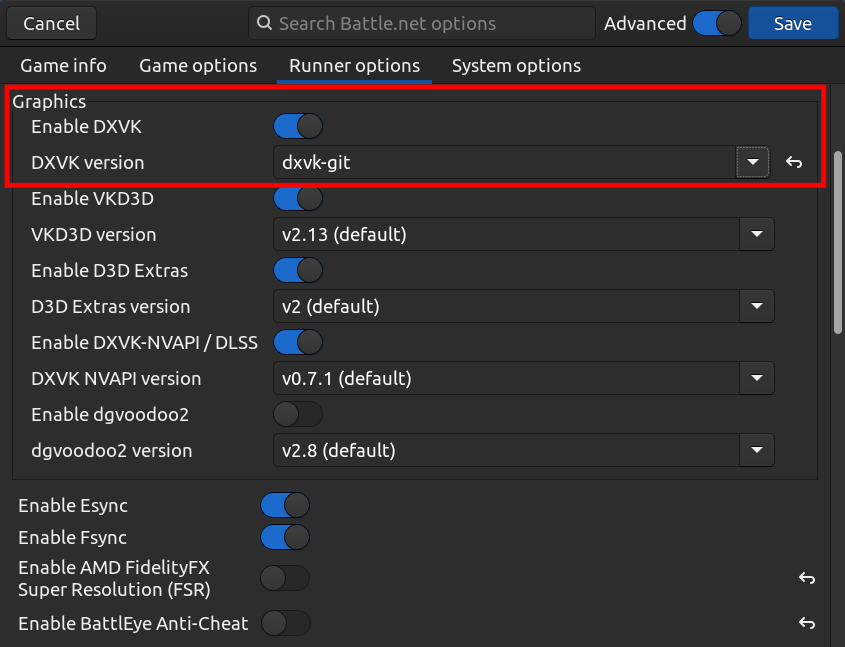The image size is (845, 647).
Task: Disable the VKD3D toggle
Action: pos(298,199)
